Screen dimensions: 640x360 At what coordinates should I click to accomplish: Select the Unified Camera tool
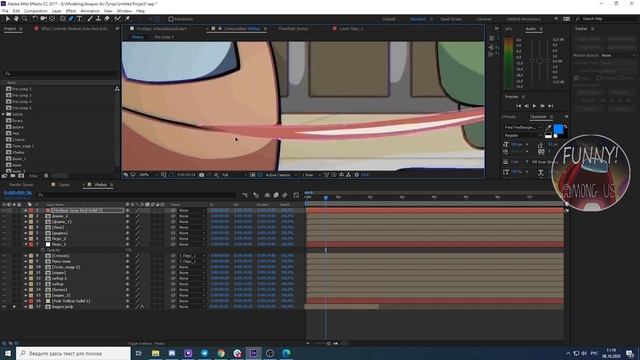(x=43, y=19)
